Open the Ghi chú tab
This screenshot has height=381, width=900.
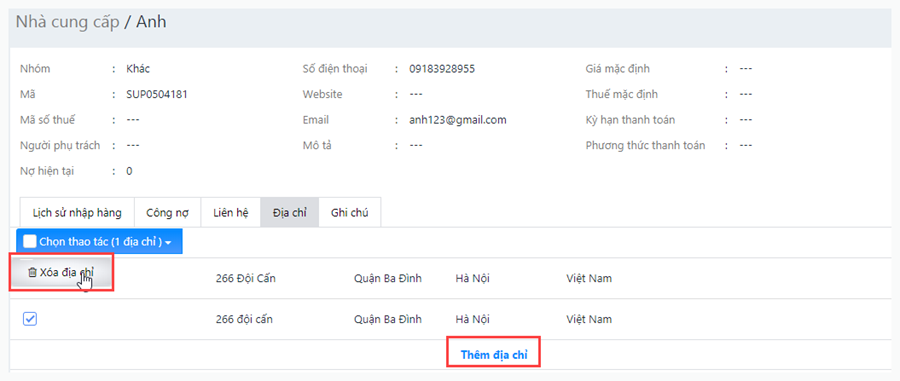(x=350, y=213)
